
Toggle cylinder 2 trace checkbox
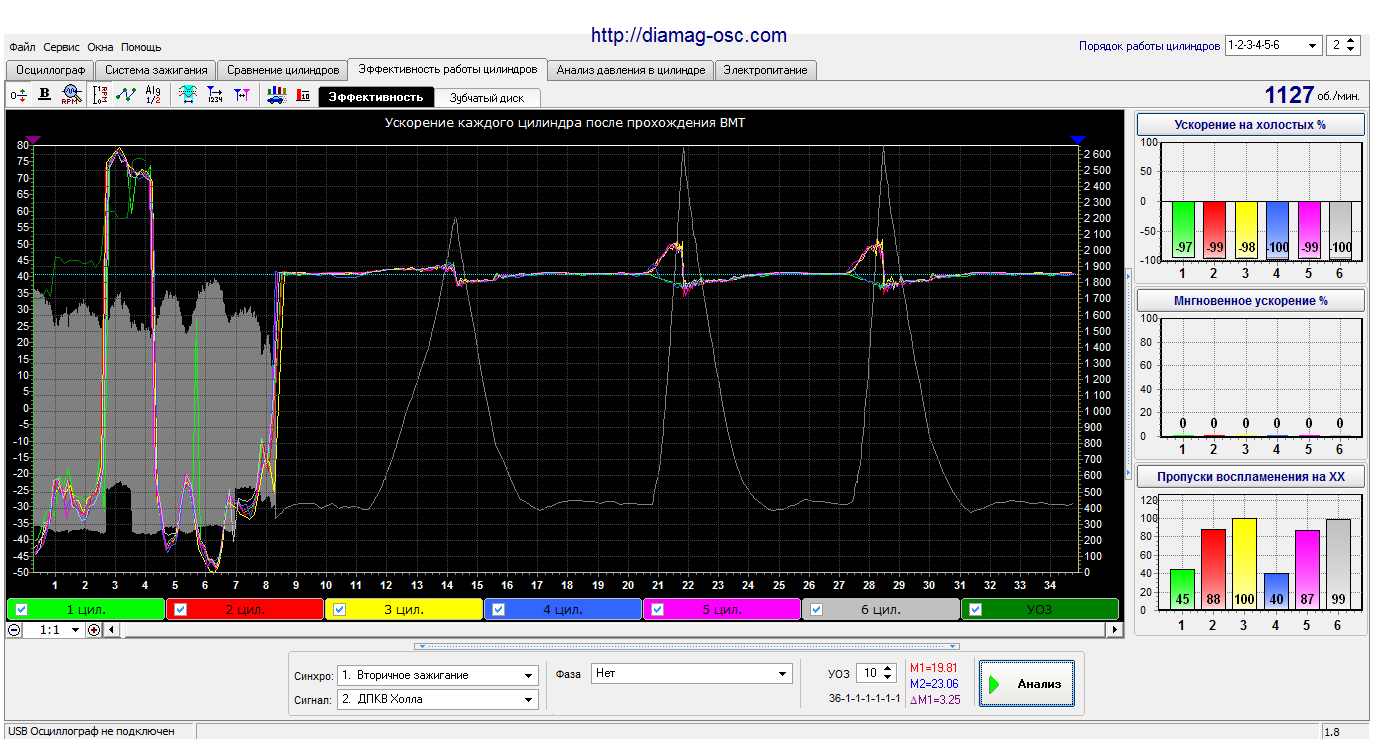(x=181, y=609)
